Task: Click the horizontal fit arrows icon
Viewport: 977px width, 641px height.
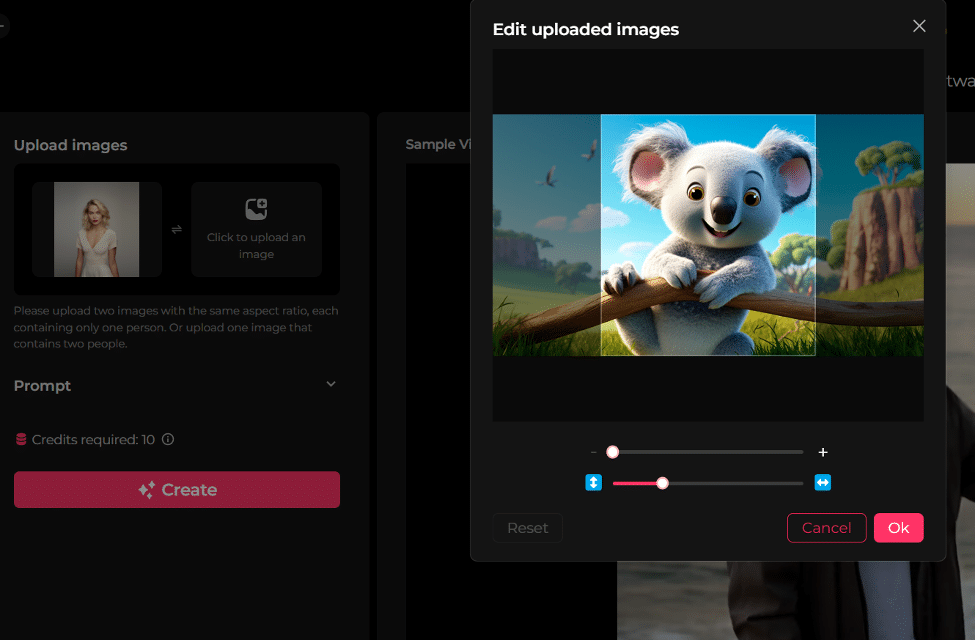Action: tap(822, 482)
